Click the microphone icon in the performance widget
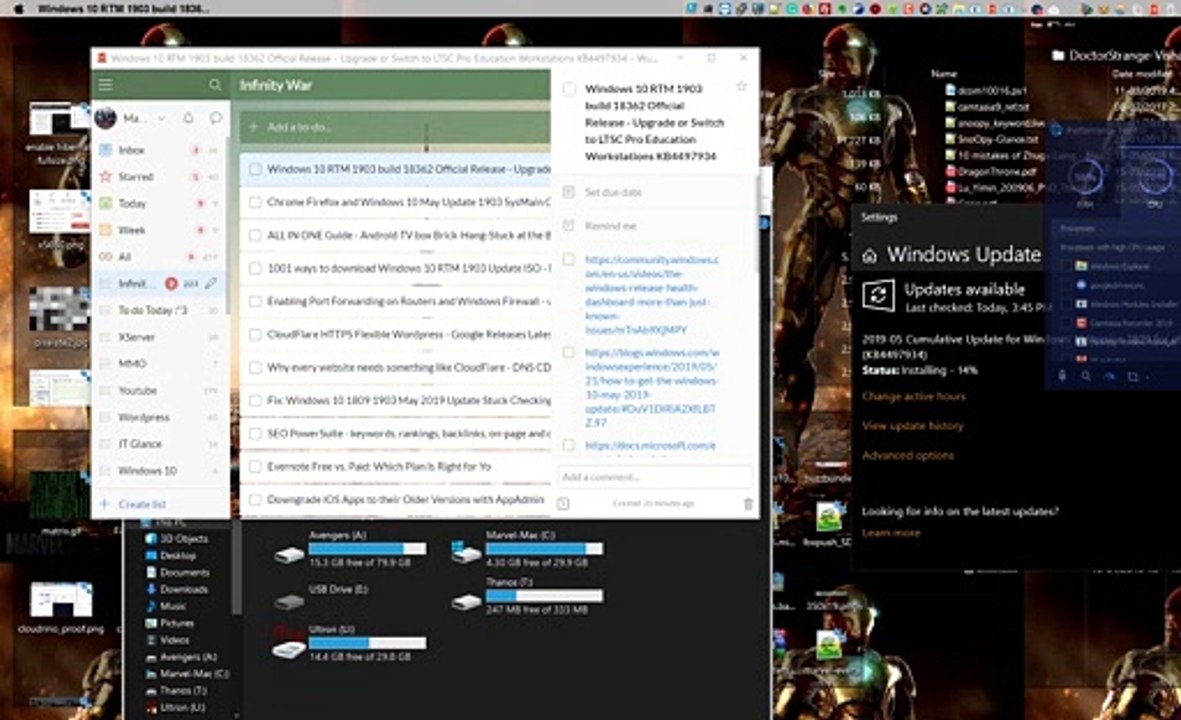This screenshot has height=720, width=1181. coord(1062,375)
